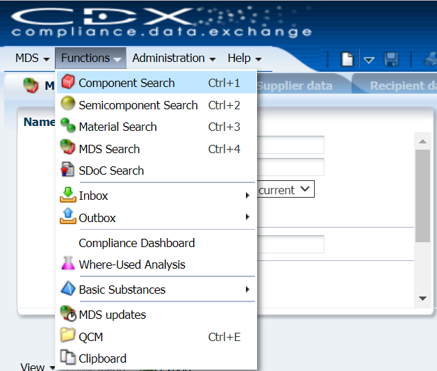Expand the Outbox submenu arrow
This screenshot has height=371, width=437.
pyautogui.click(x=247, y=217)
